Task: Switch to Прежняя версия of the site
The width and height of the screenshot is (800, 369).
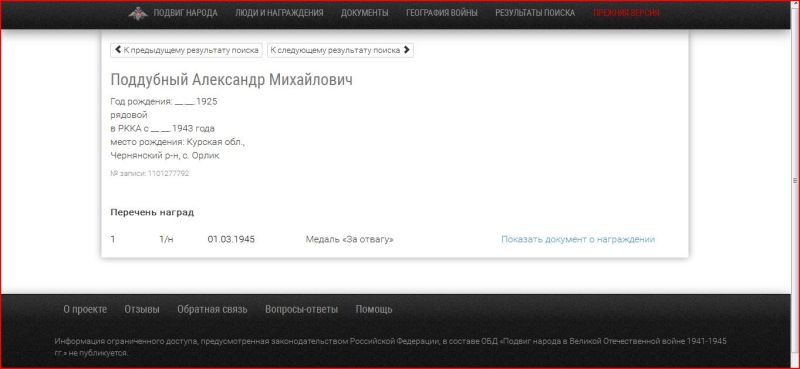Action: pyautogui.click(x=626, y=13)
